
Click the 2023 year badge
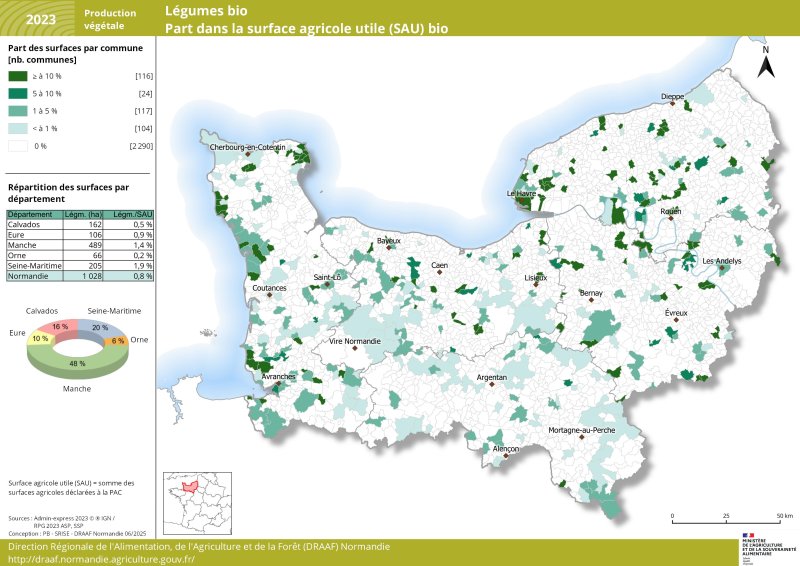pyautogui.click(x=41, y=19)
